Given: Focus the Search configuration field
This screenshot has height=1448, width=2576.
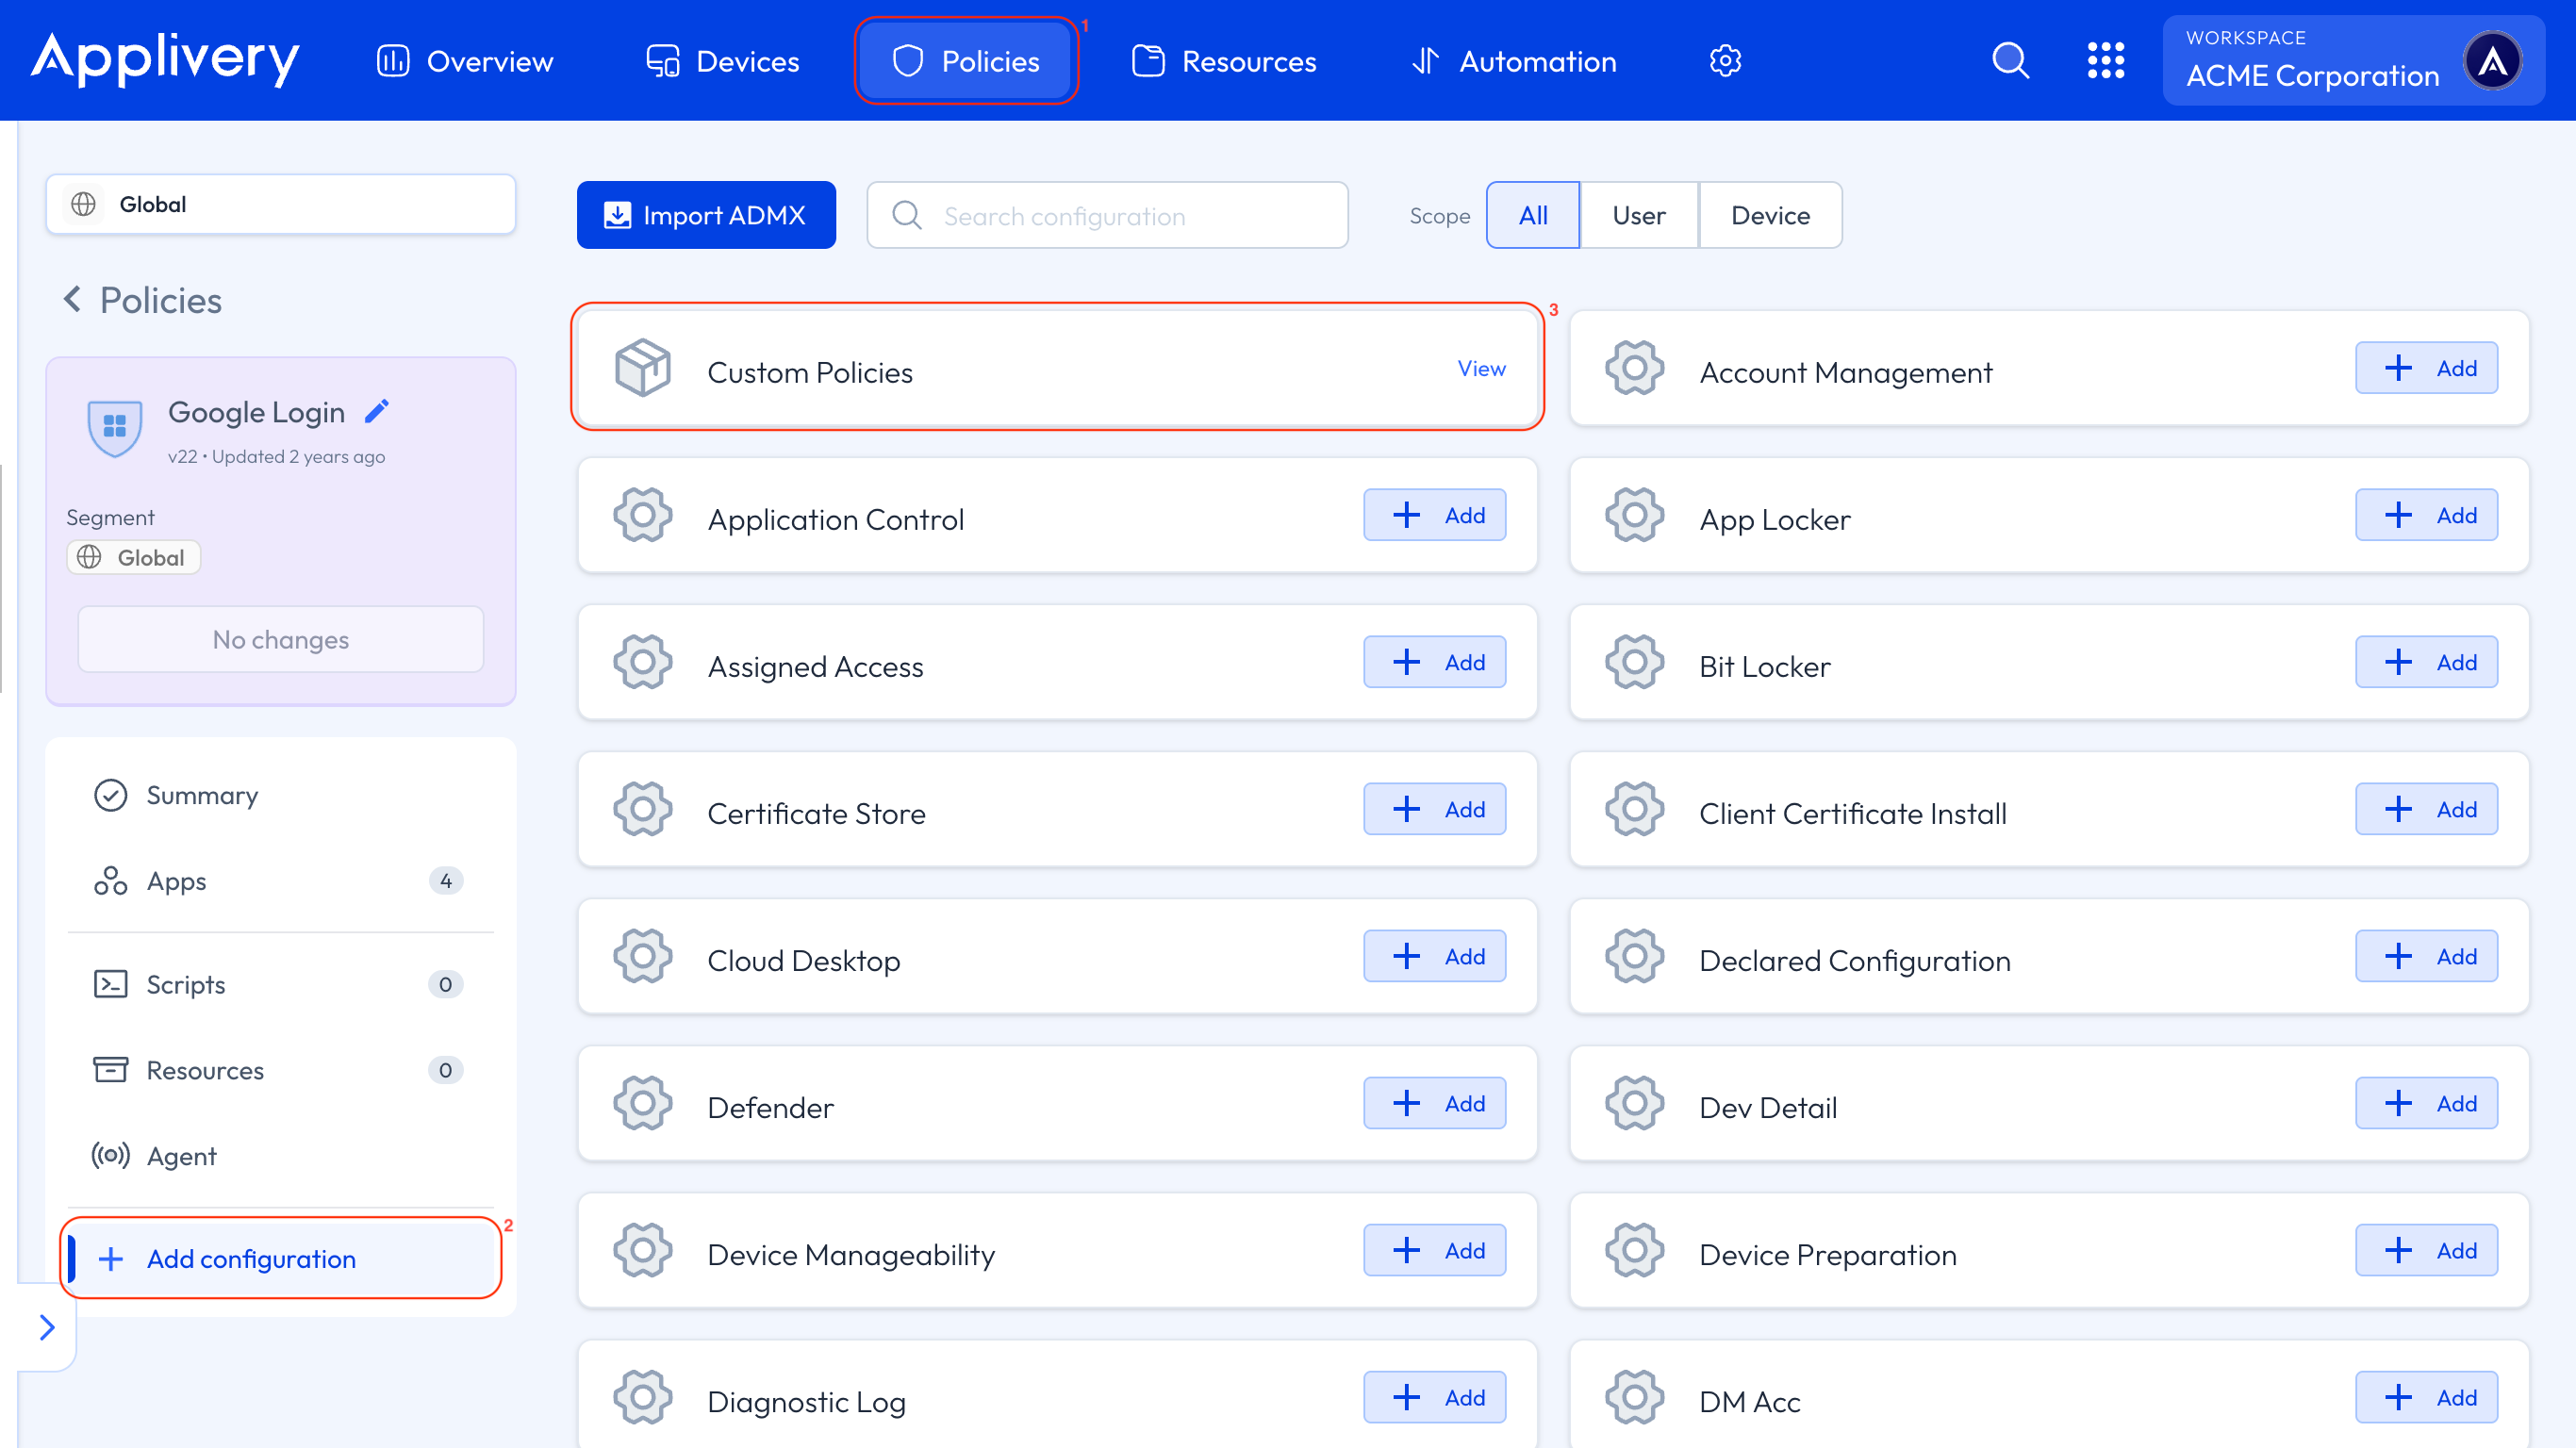Looking at the screenshot, I should (x=1107, y=215).
